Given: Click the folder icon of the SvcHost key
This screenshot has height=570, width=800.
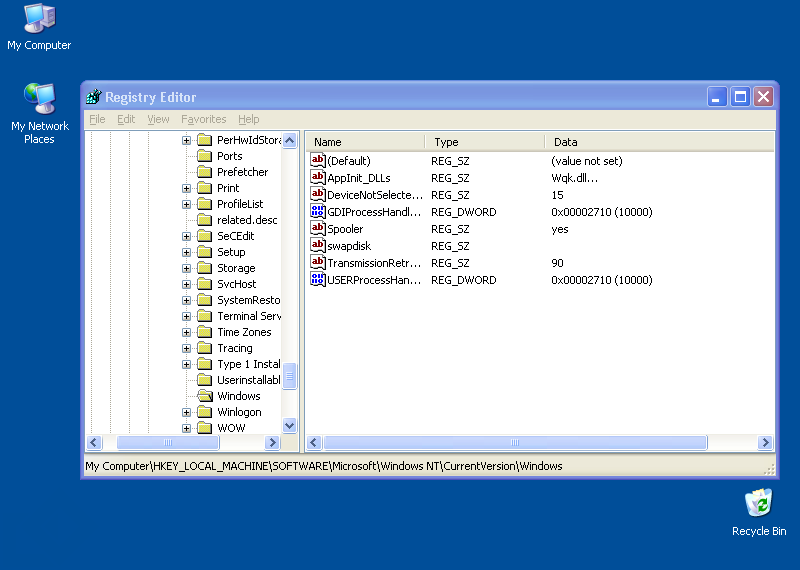Looking at the screenshot, I should [205, 284].
